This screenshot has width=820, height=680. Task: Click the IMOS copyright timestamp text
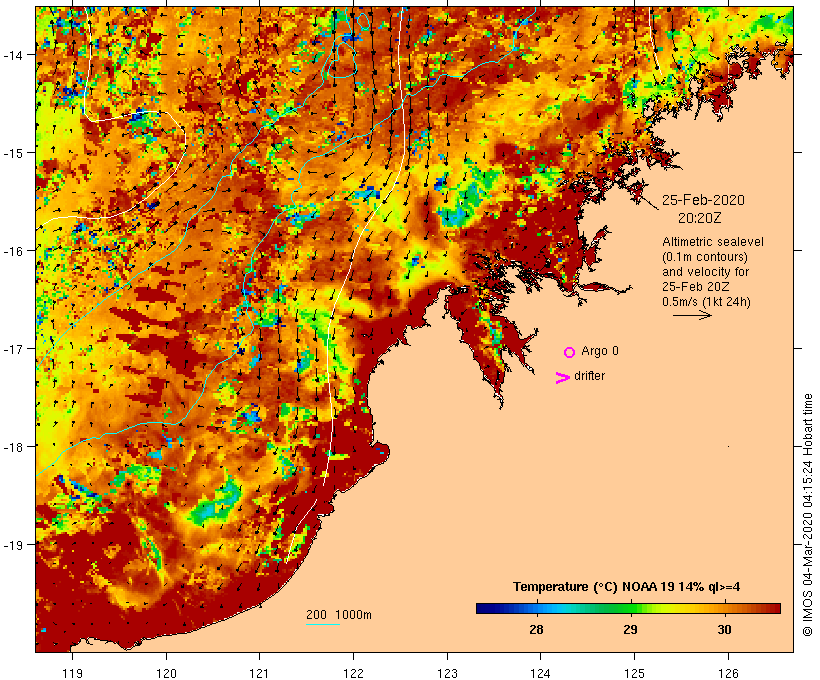point(807,515)
